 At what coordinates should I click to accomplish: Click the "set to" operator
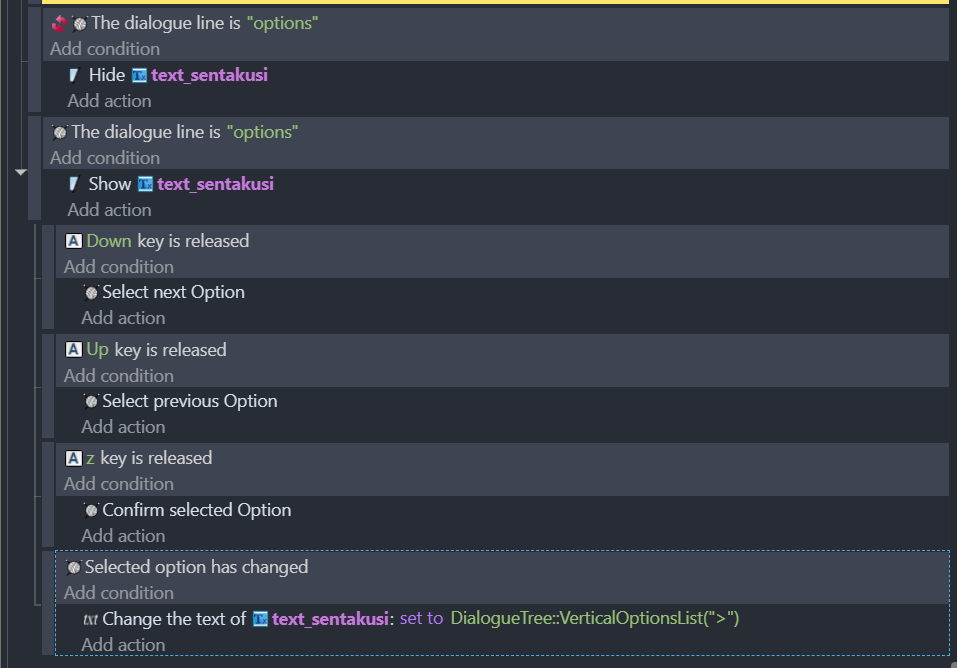(x=421, y=619)
